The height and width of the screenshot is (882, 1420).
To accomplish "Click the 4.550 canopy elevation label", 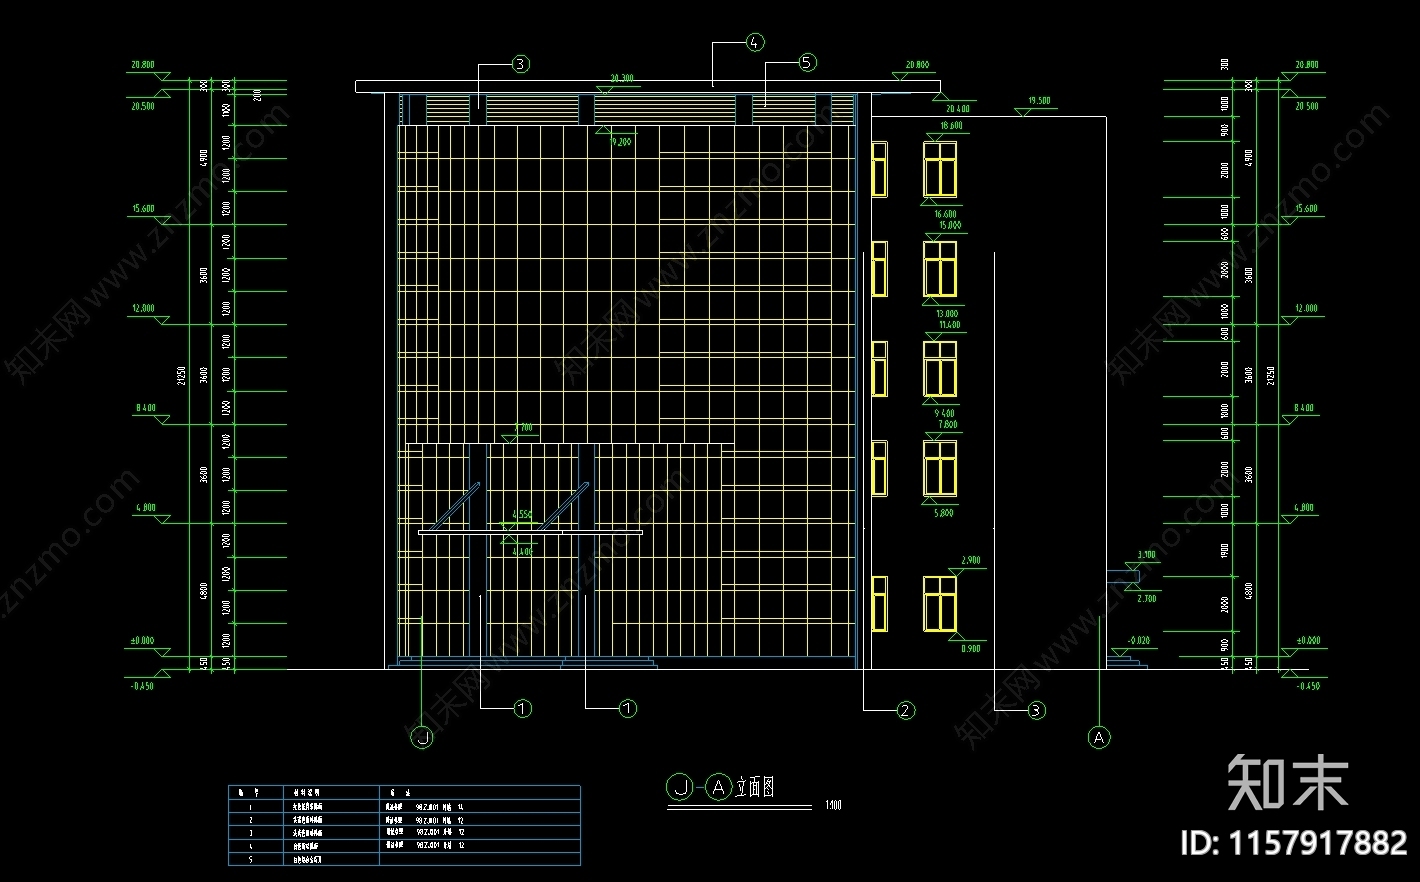I will tap(522, 514).
